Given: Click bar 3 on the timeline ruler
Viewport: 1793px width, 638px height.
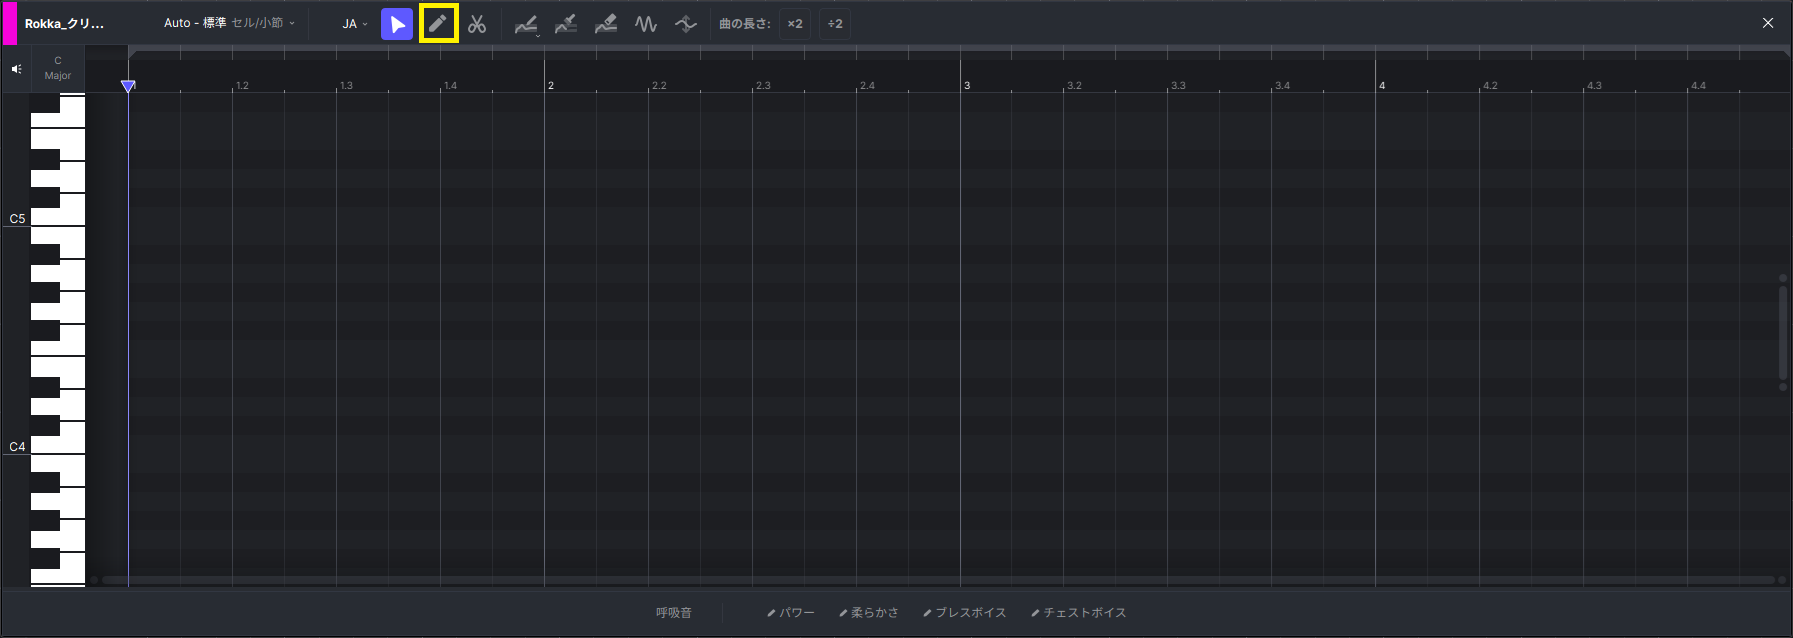Looking at the screenshot, I should [967, 85].
